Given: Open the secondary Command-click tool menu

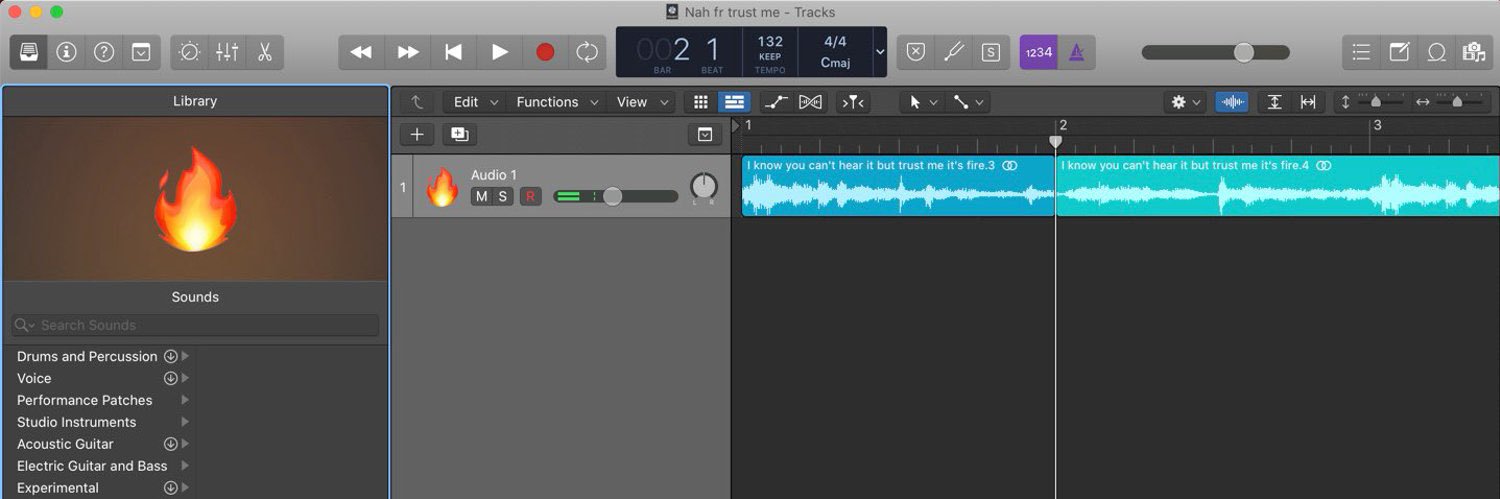Looking at the screenshot, I should tap(967, 102).
